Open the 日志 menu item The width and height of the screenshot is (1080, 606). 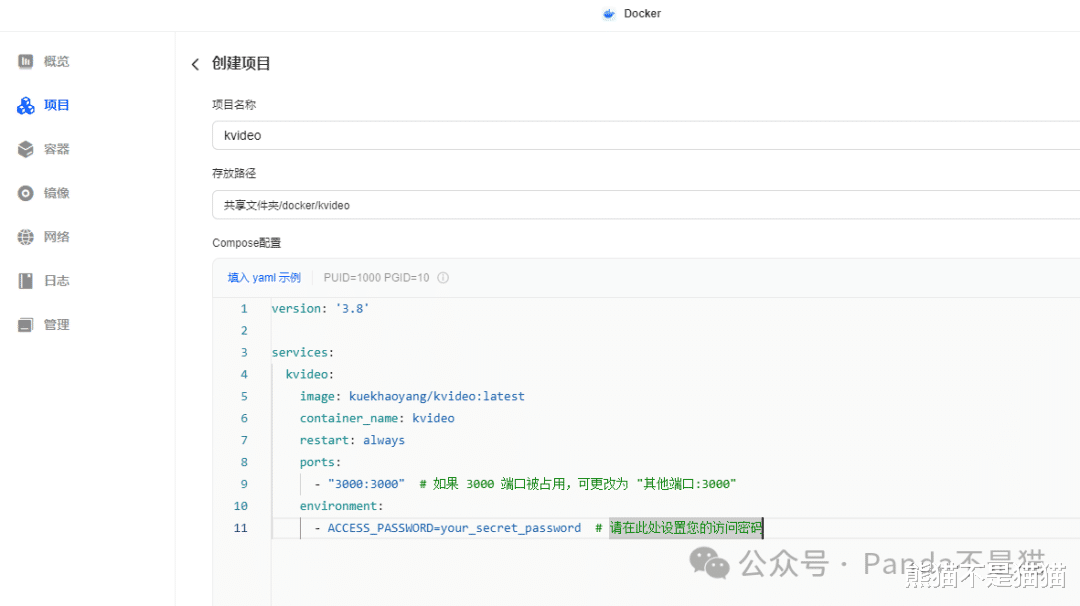click(x=56, y=281)
